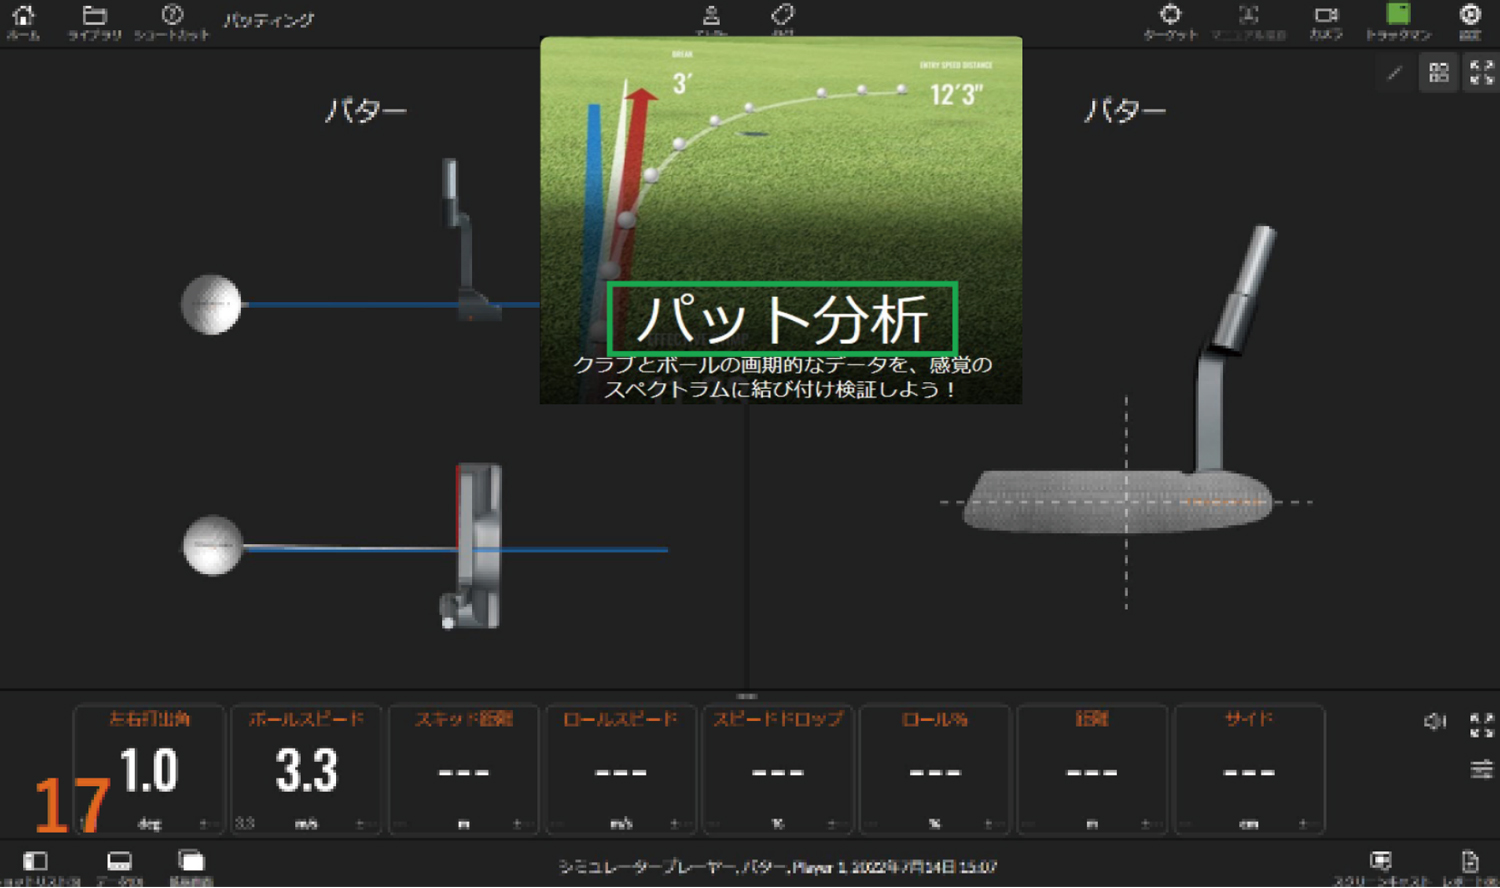Screen dimensions: 1500x888
Task: Open data tile filter settings sliders
Action: tap(1481, 769)
